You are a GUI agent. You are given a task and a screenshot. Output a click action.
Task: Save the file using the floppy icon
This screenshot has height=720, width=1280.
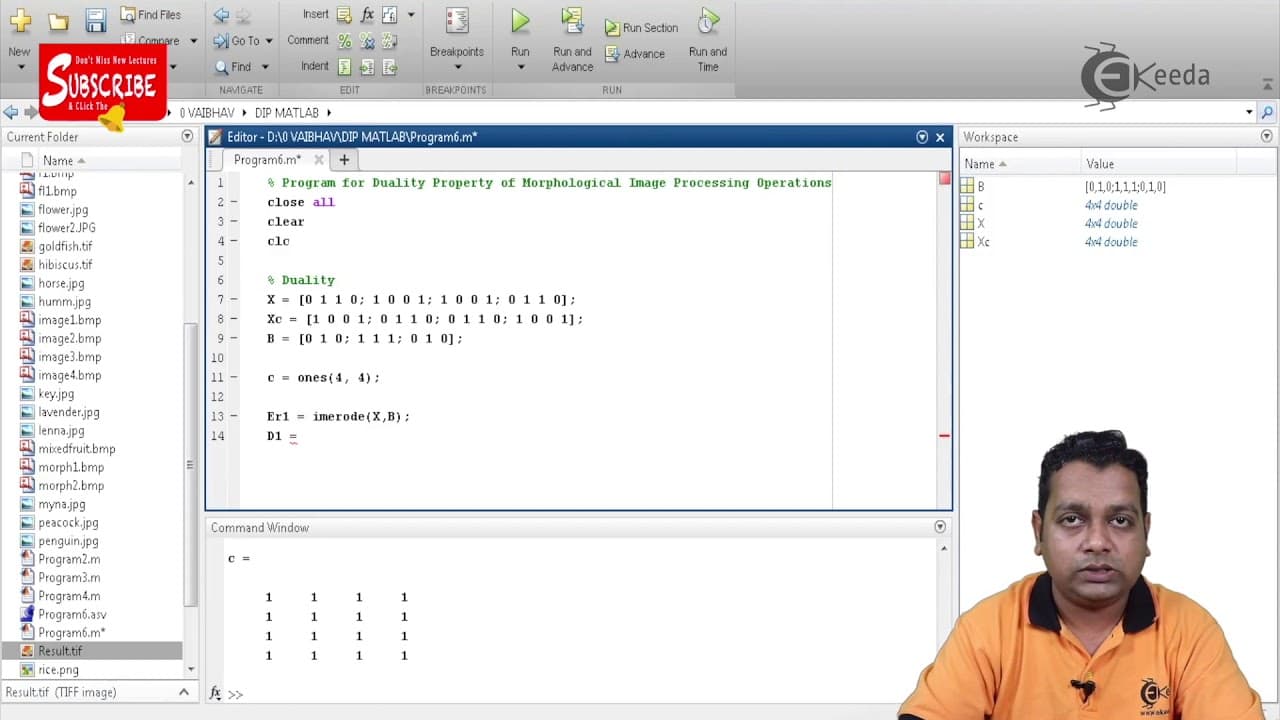tap(95, 20)
